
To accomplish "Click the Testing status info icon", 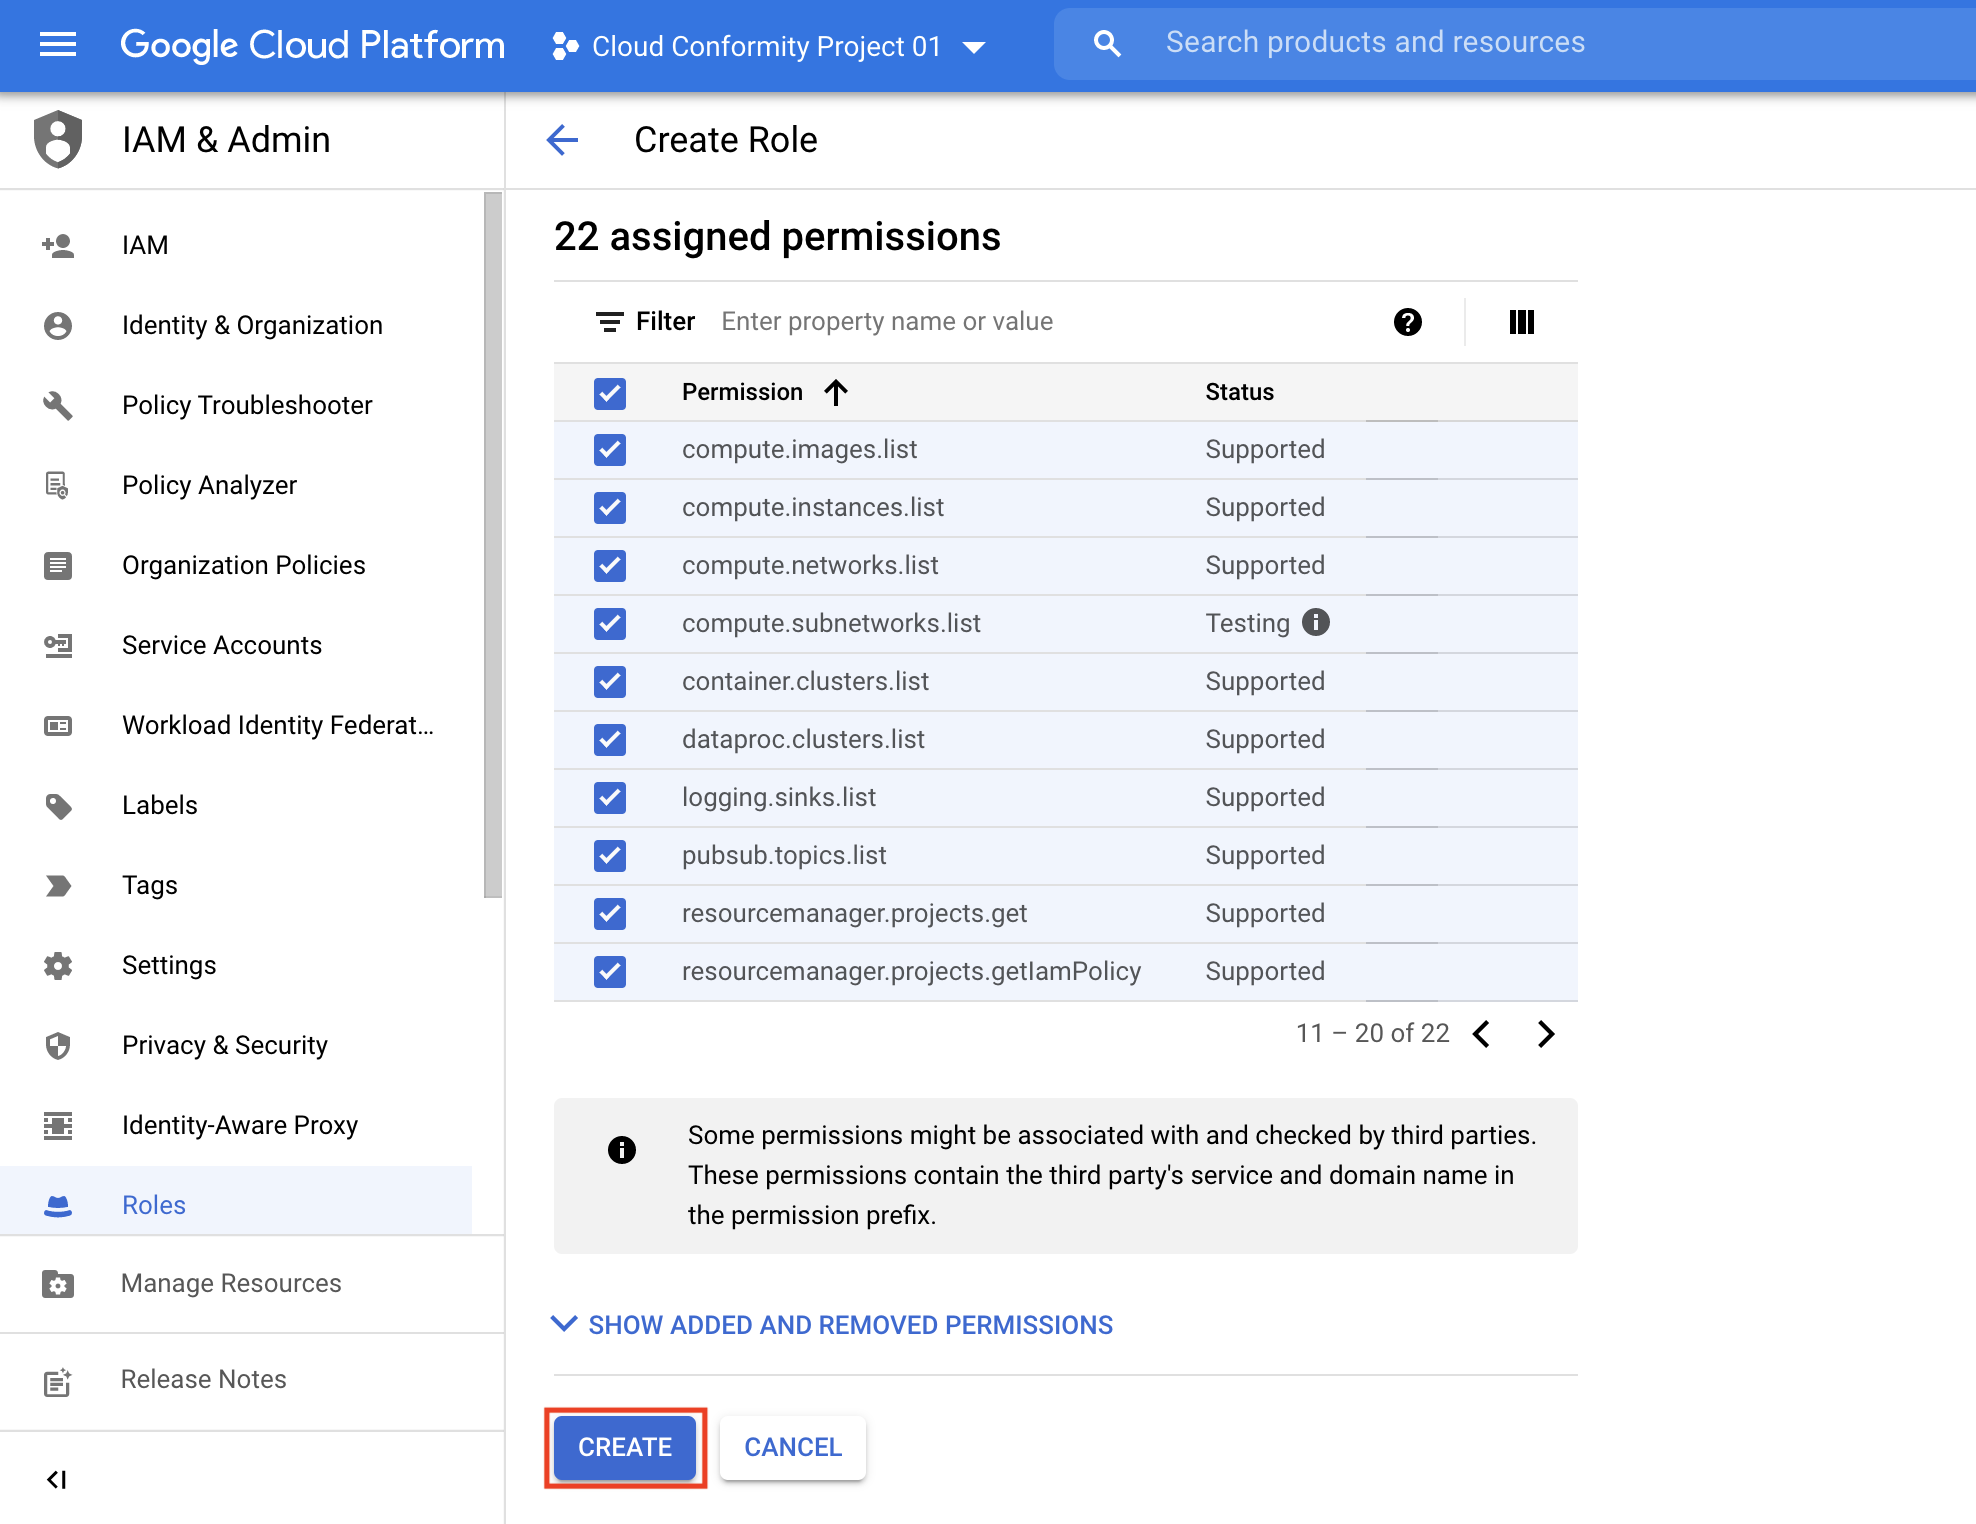I will point(1316,622).
